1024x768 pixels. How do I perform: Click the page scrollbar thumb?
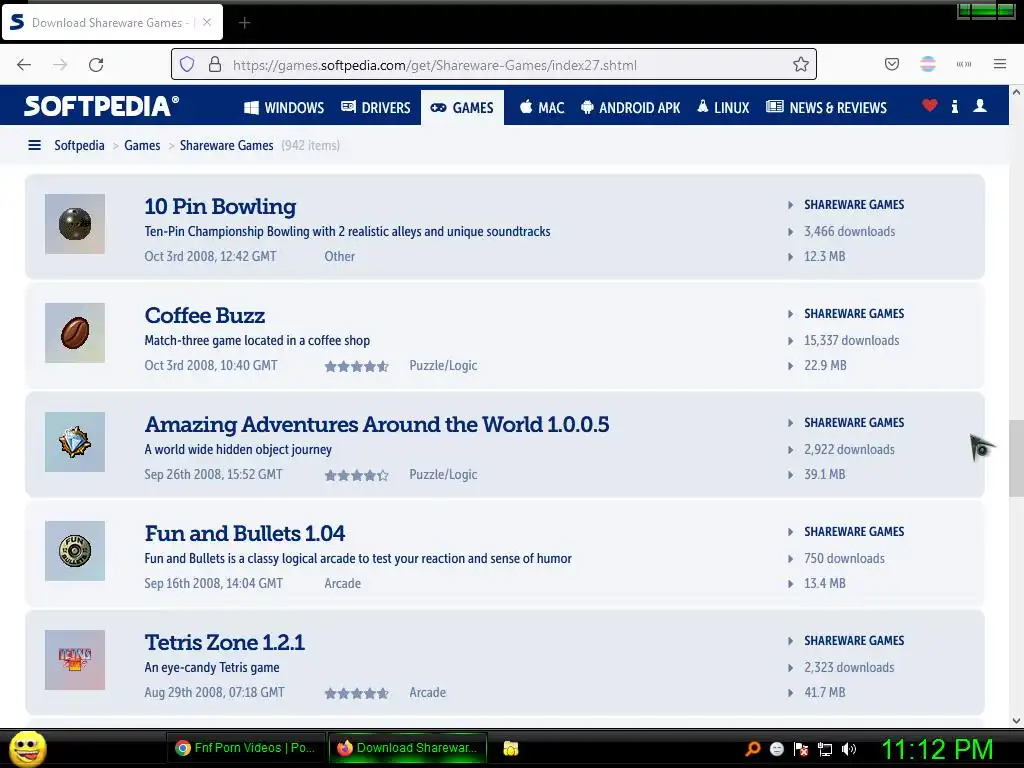1016,458
